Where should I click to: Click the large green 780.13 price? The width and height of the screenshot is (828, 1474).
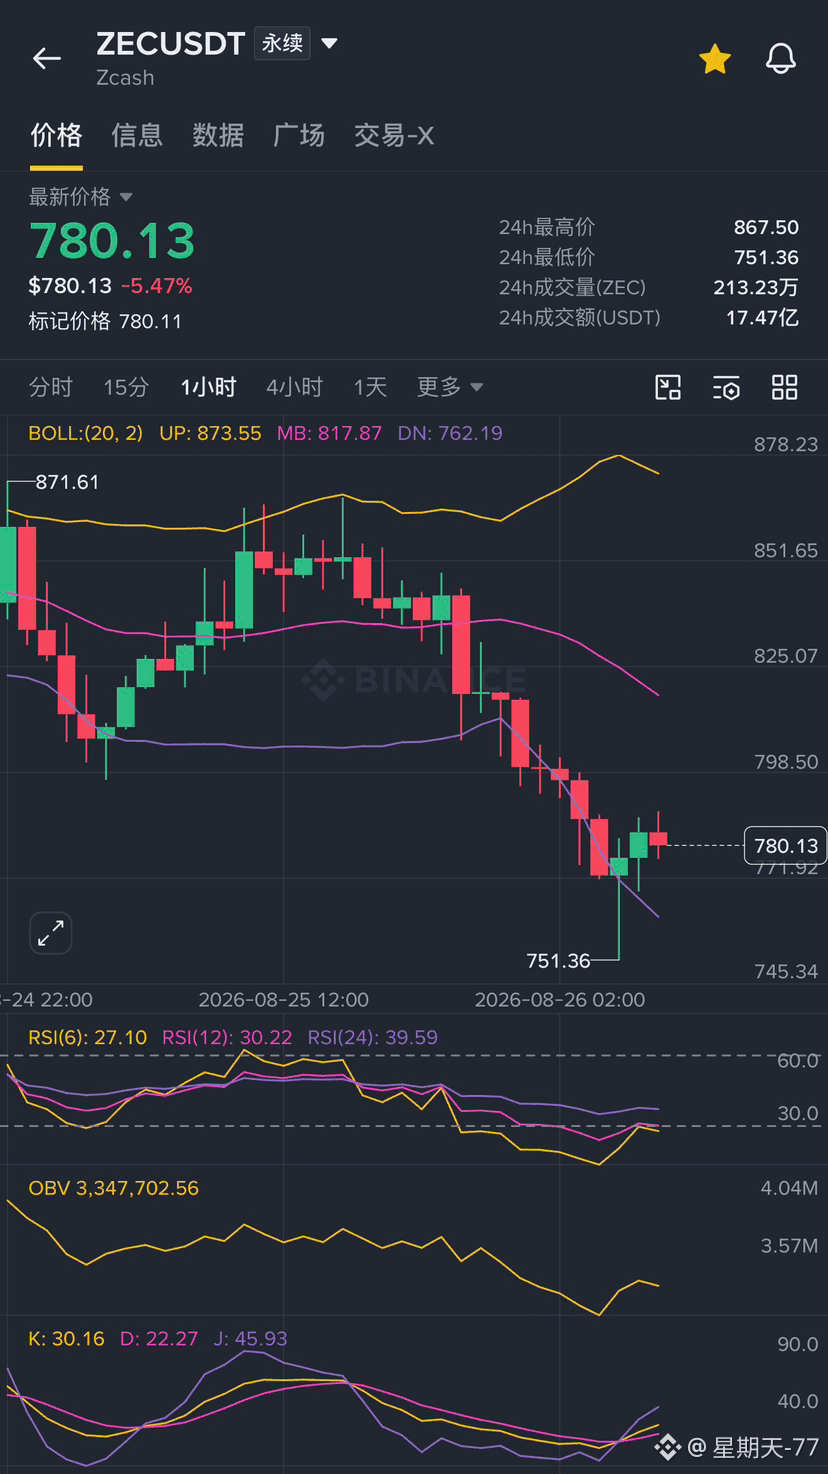[112, 241]
